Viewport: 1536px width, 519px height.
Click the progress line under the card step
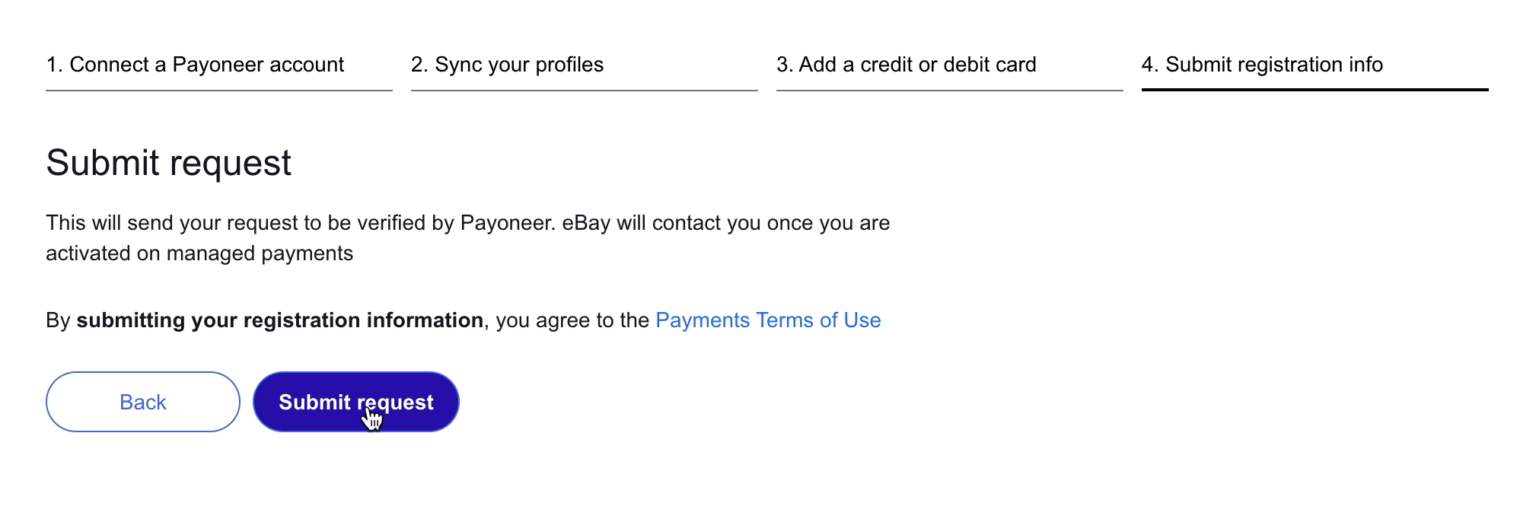(x=949, y=90)
